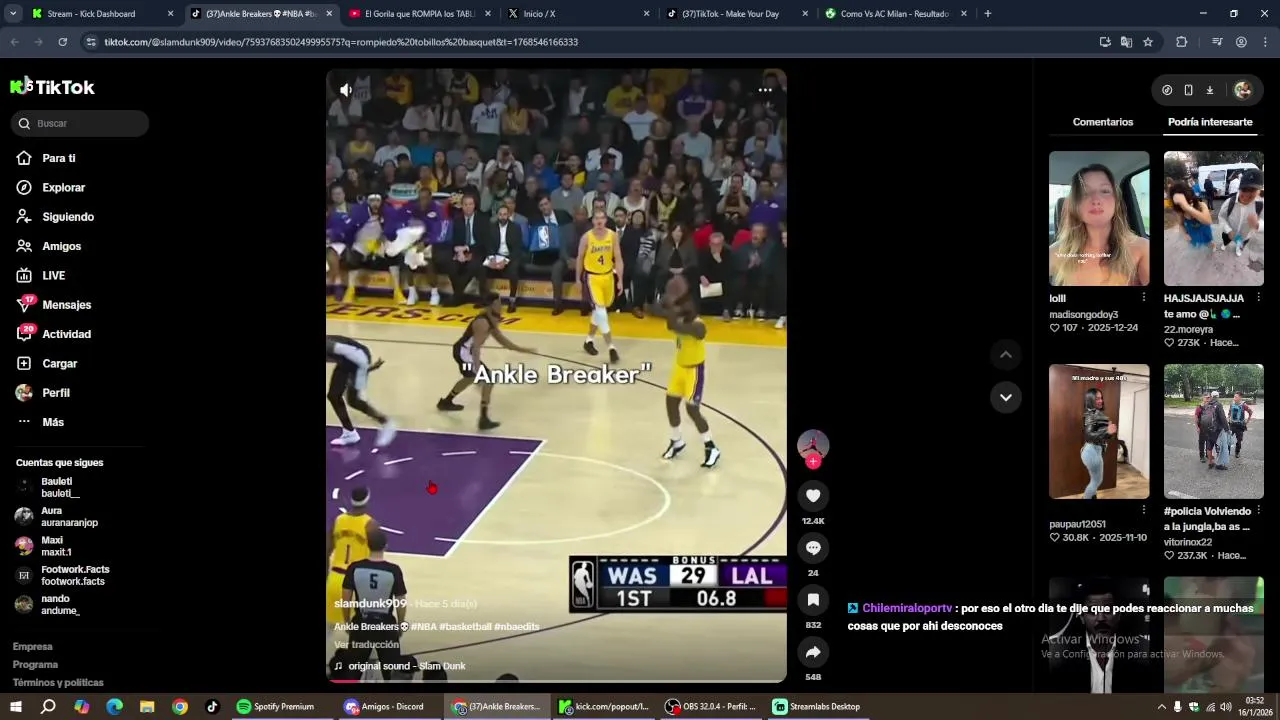Open the slamdunk909 username link on video
Viewport: 1280px width, 720px height.
pos(370,604)
